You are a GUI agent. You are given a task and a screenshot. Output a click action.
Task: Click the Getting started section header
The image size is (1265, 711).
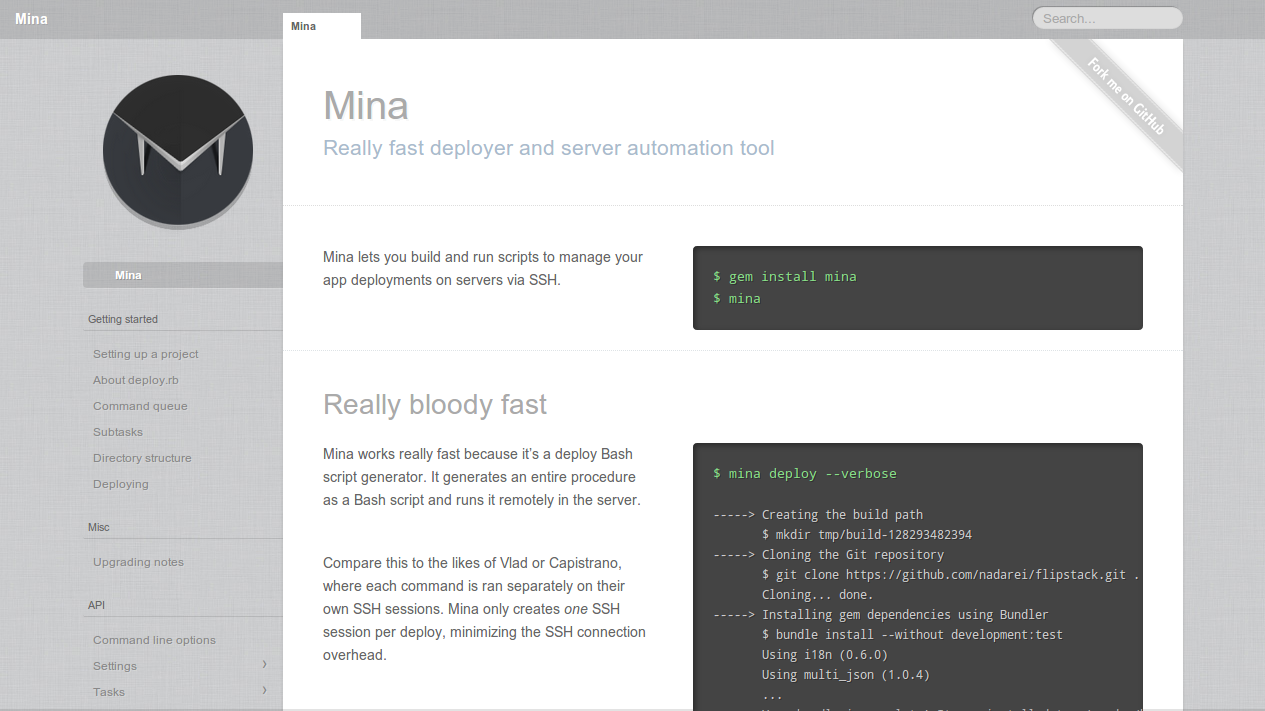(123, 319)
